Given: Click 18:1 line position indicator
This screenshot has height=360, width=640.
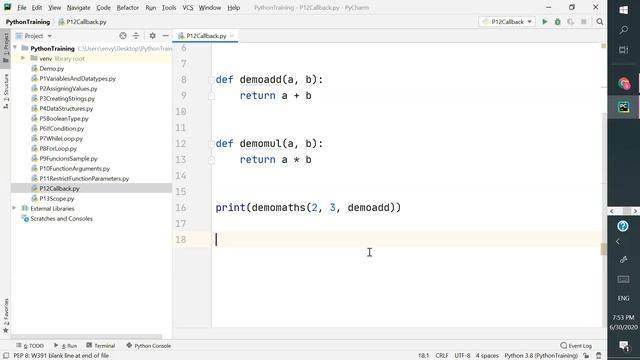Looking at the screenshot, I should pyautogui.click(x=423, y=356).
